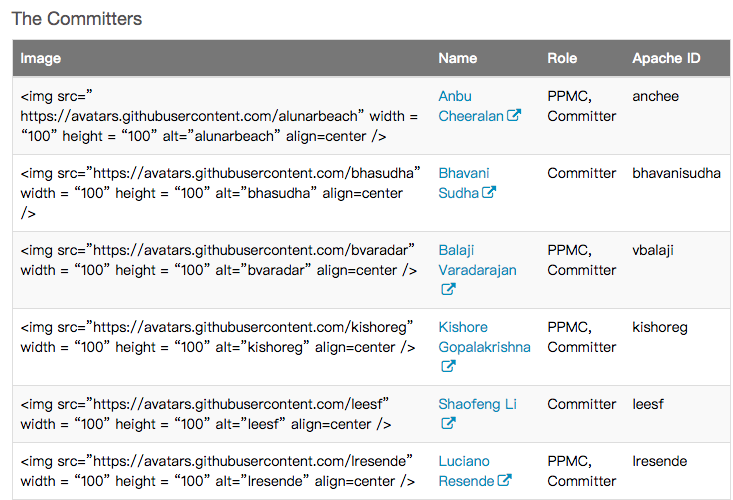Screen dimensions: 733x500
Task: Open Bhavani Sudha's profile link
Action: (463, 183)
